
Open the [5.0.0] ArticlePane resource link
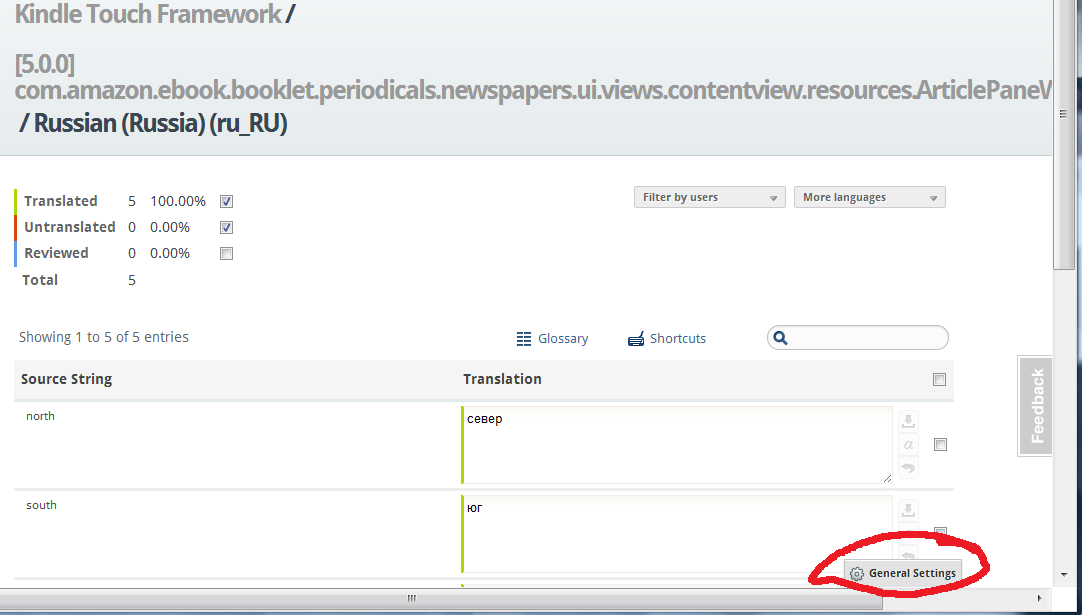(x=533, y=77)
